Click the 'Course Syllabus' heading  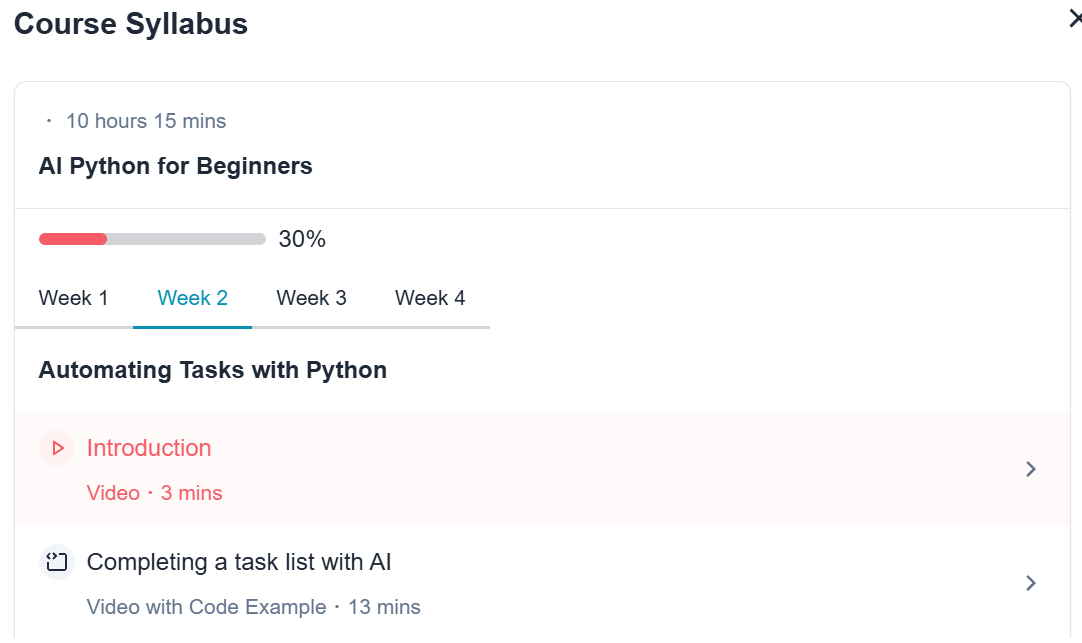pos(130,24)
